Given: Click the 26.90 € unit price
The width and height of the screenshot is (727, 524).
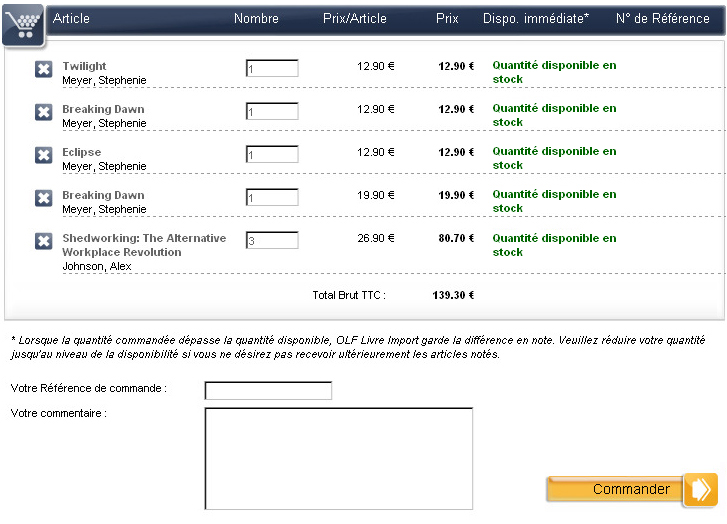Looking at the screenshot, I should pos(376,238).
